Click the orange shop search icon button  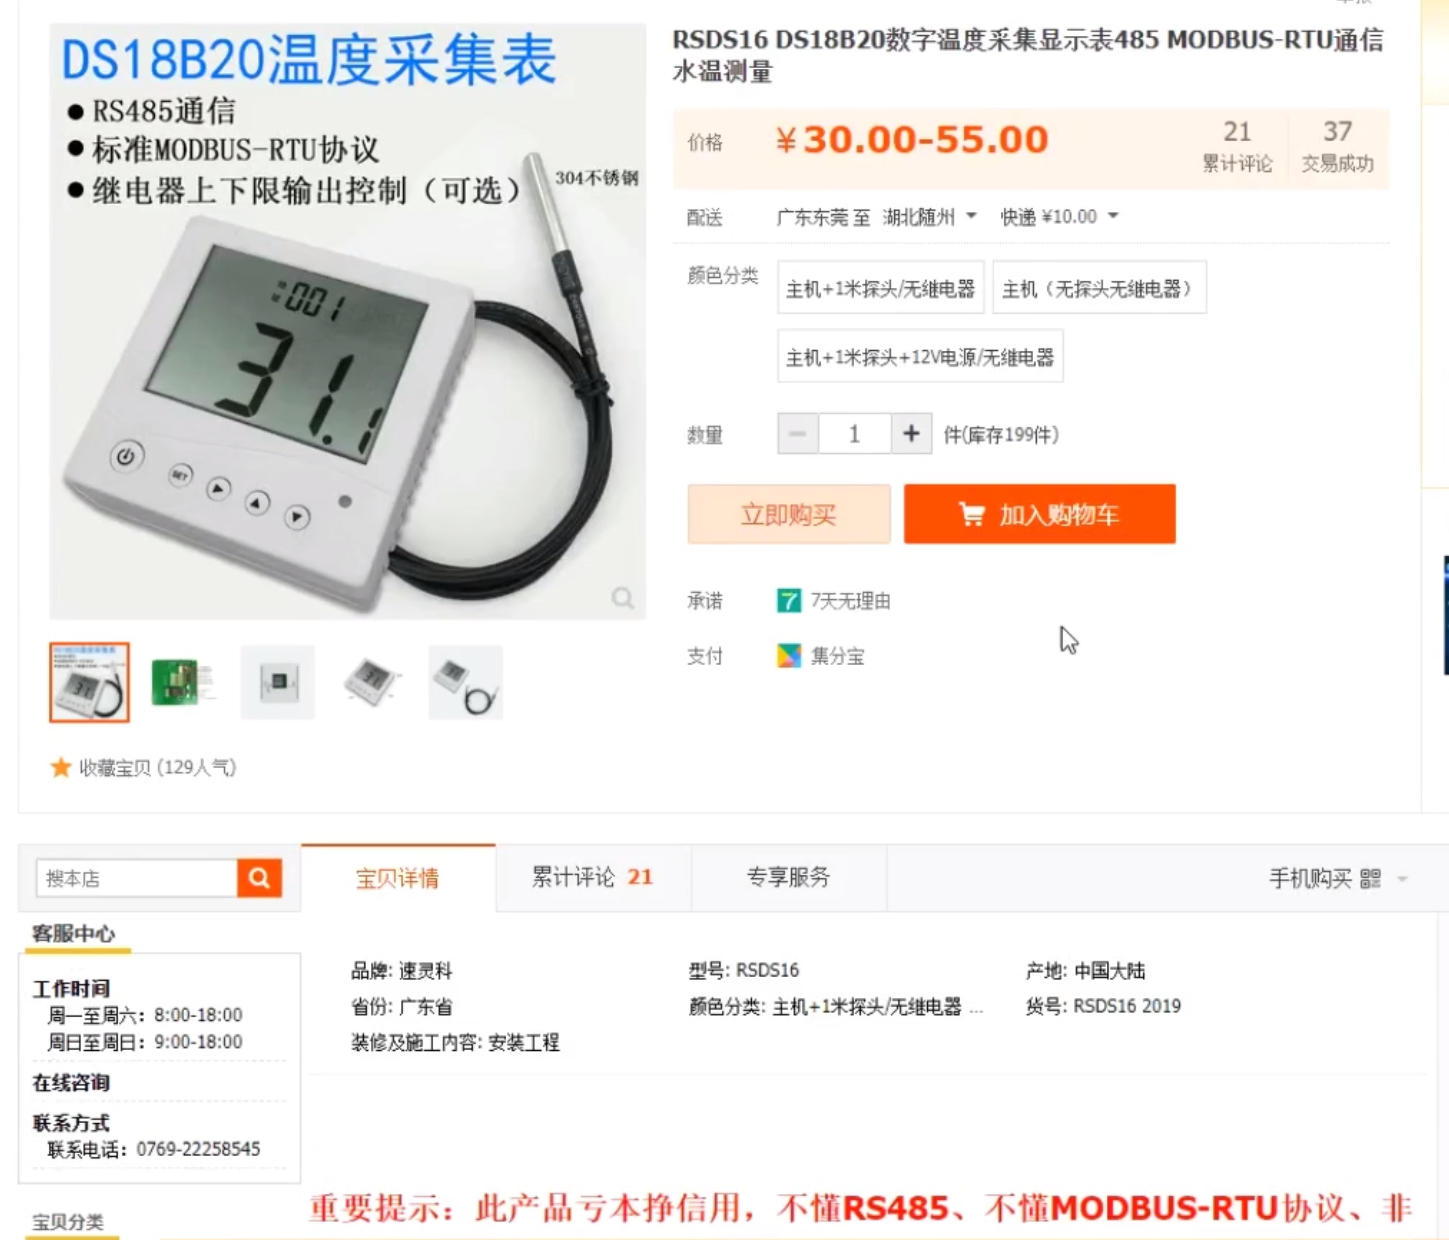pos(259,878)
